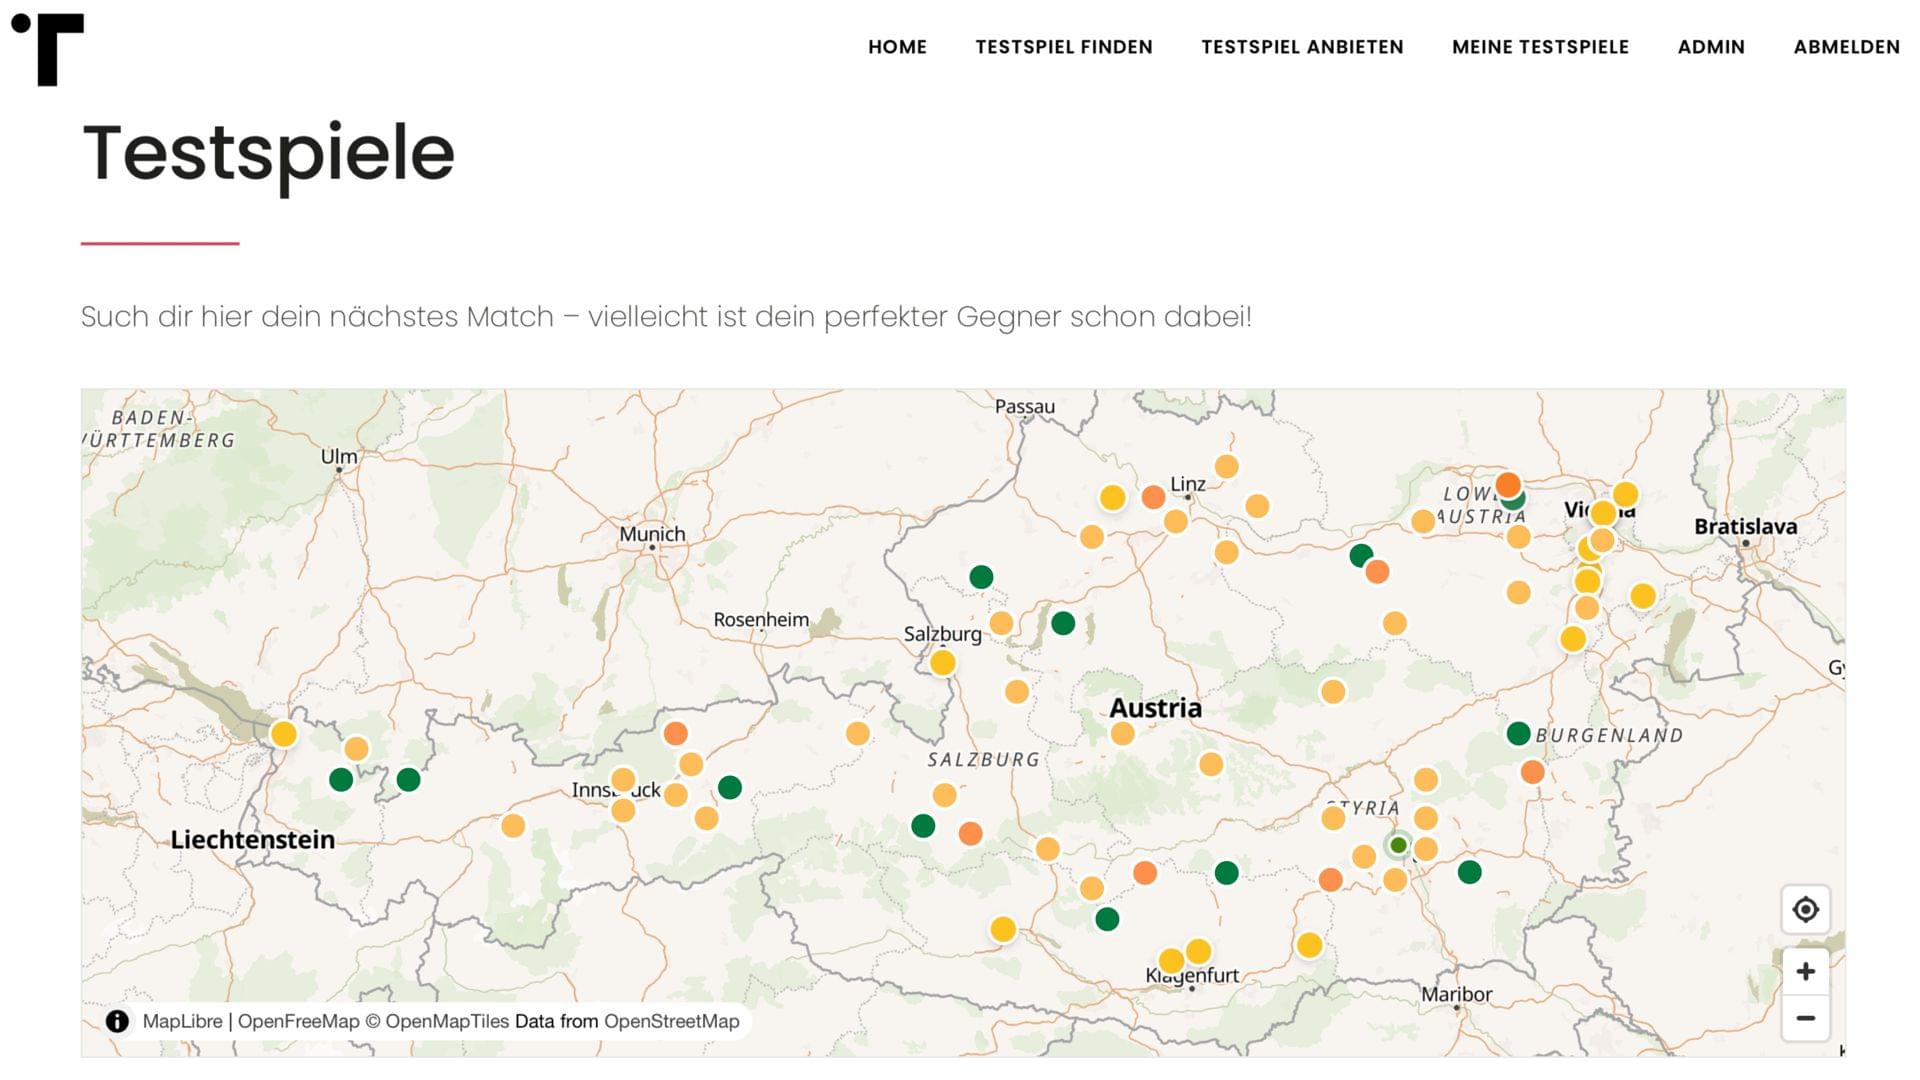Zoom in the map with plus button
The width and height of the screenshot is (1920, 1080).
1805,972
